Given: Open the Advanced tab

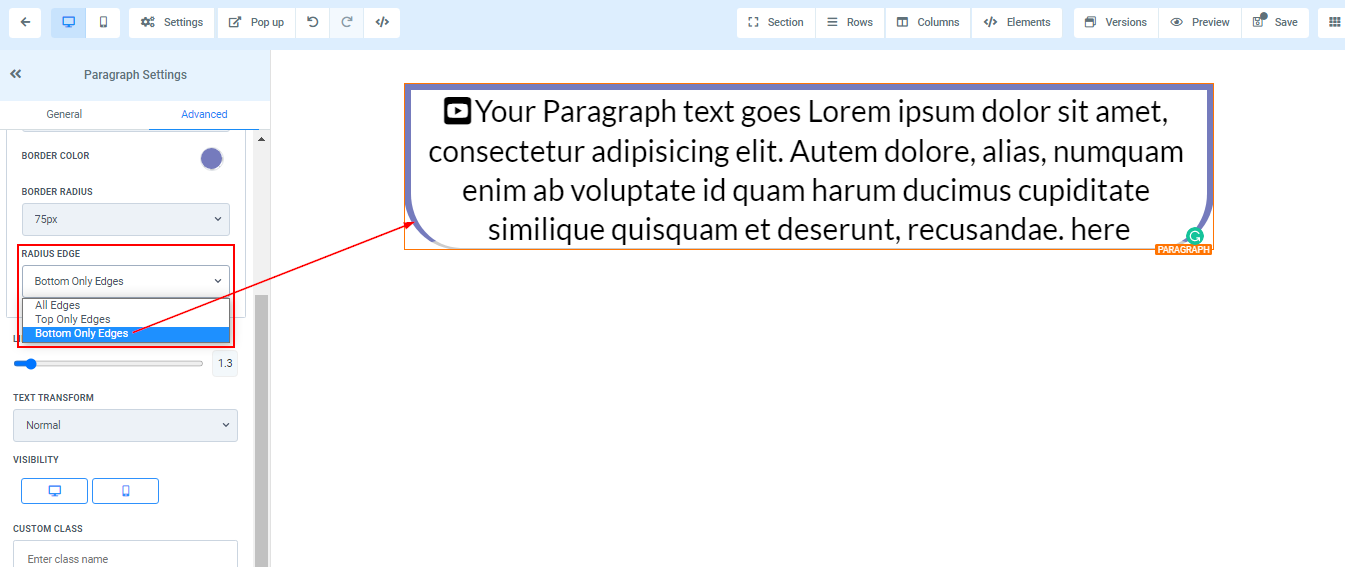Looking at the screenshot, I should [204, 114].
